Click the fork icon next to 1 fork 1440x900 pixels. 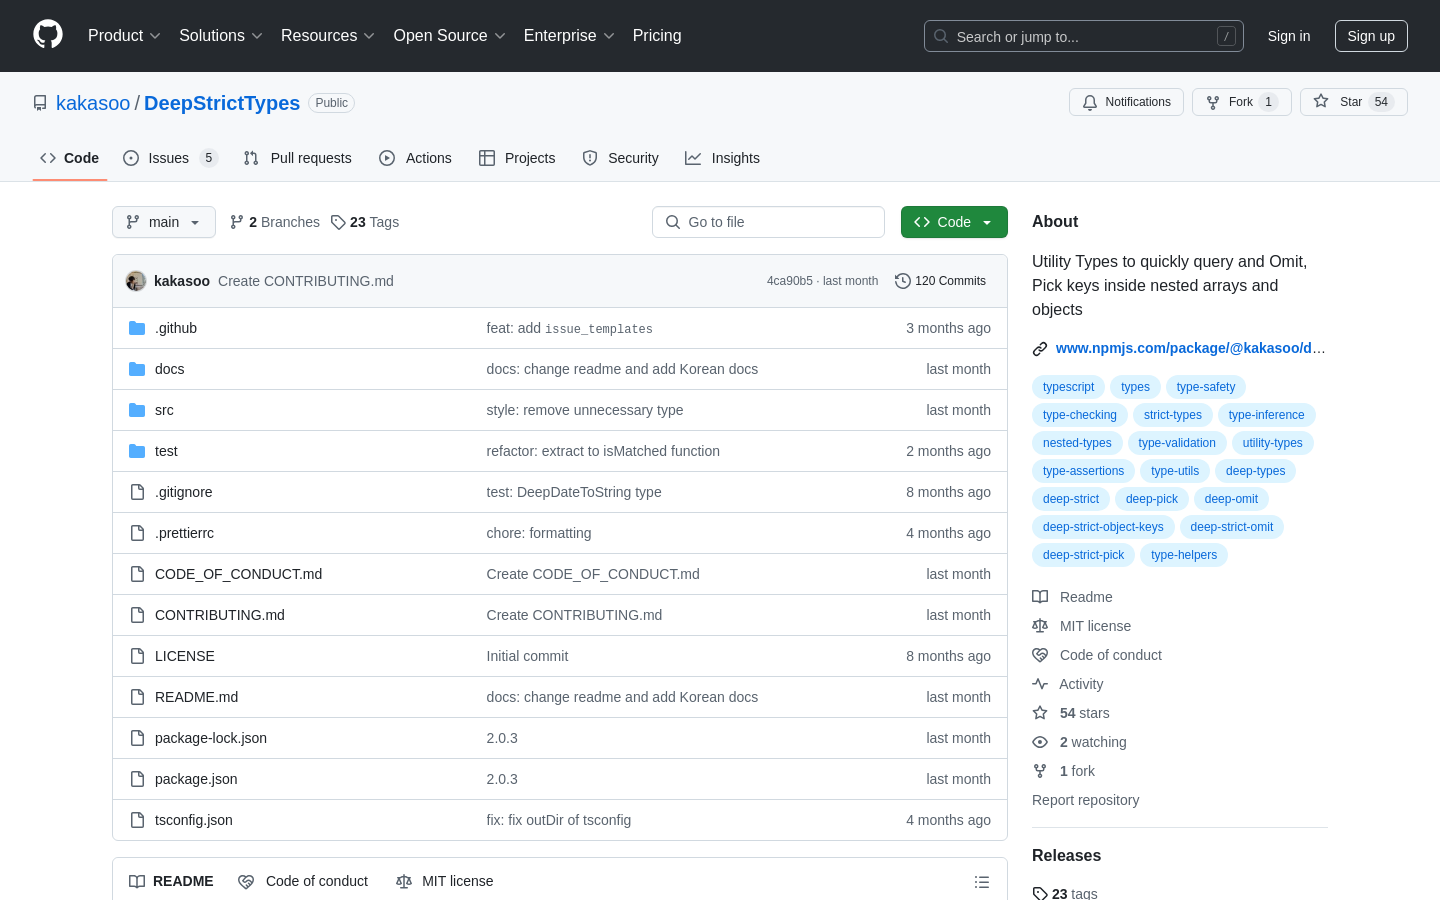click(1040, 771)
